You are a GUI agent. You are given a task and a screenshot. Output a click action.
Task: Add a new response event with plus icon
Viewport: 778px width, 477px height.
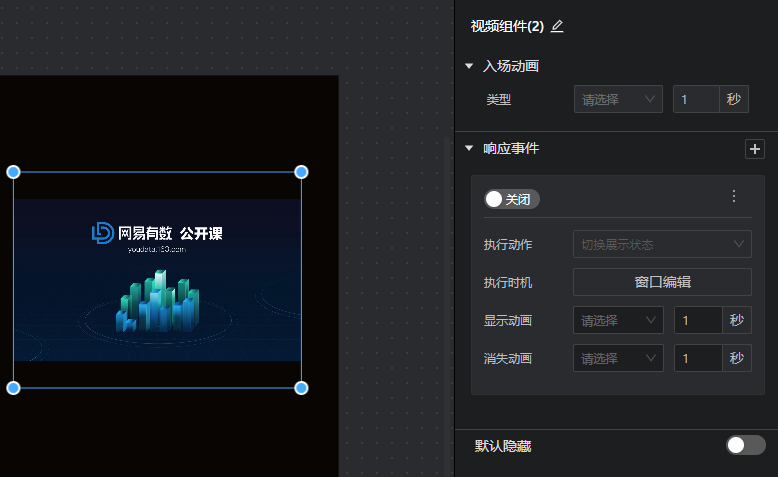coord(755,149)
